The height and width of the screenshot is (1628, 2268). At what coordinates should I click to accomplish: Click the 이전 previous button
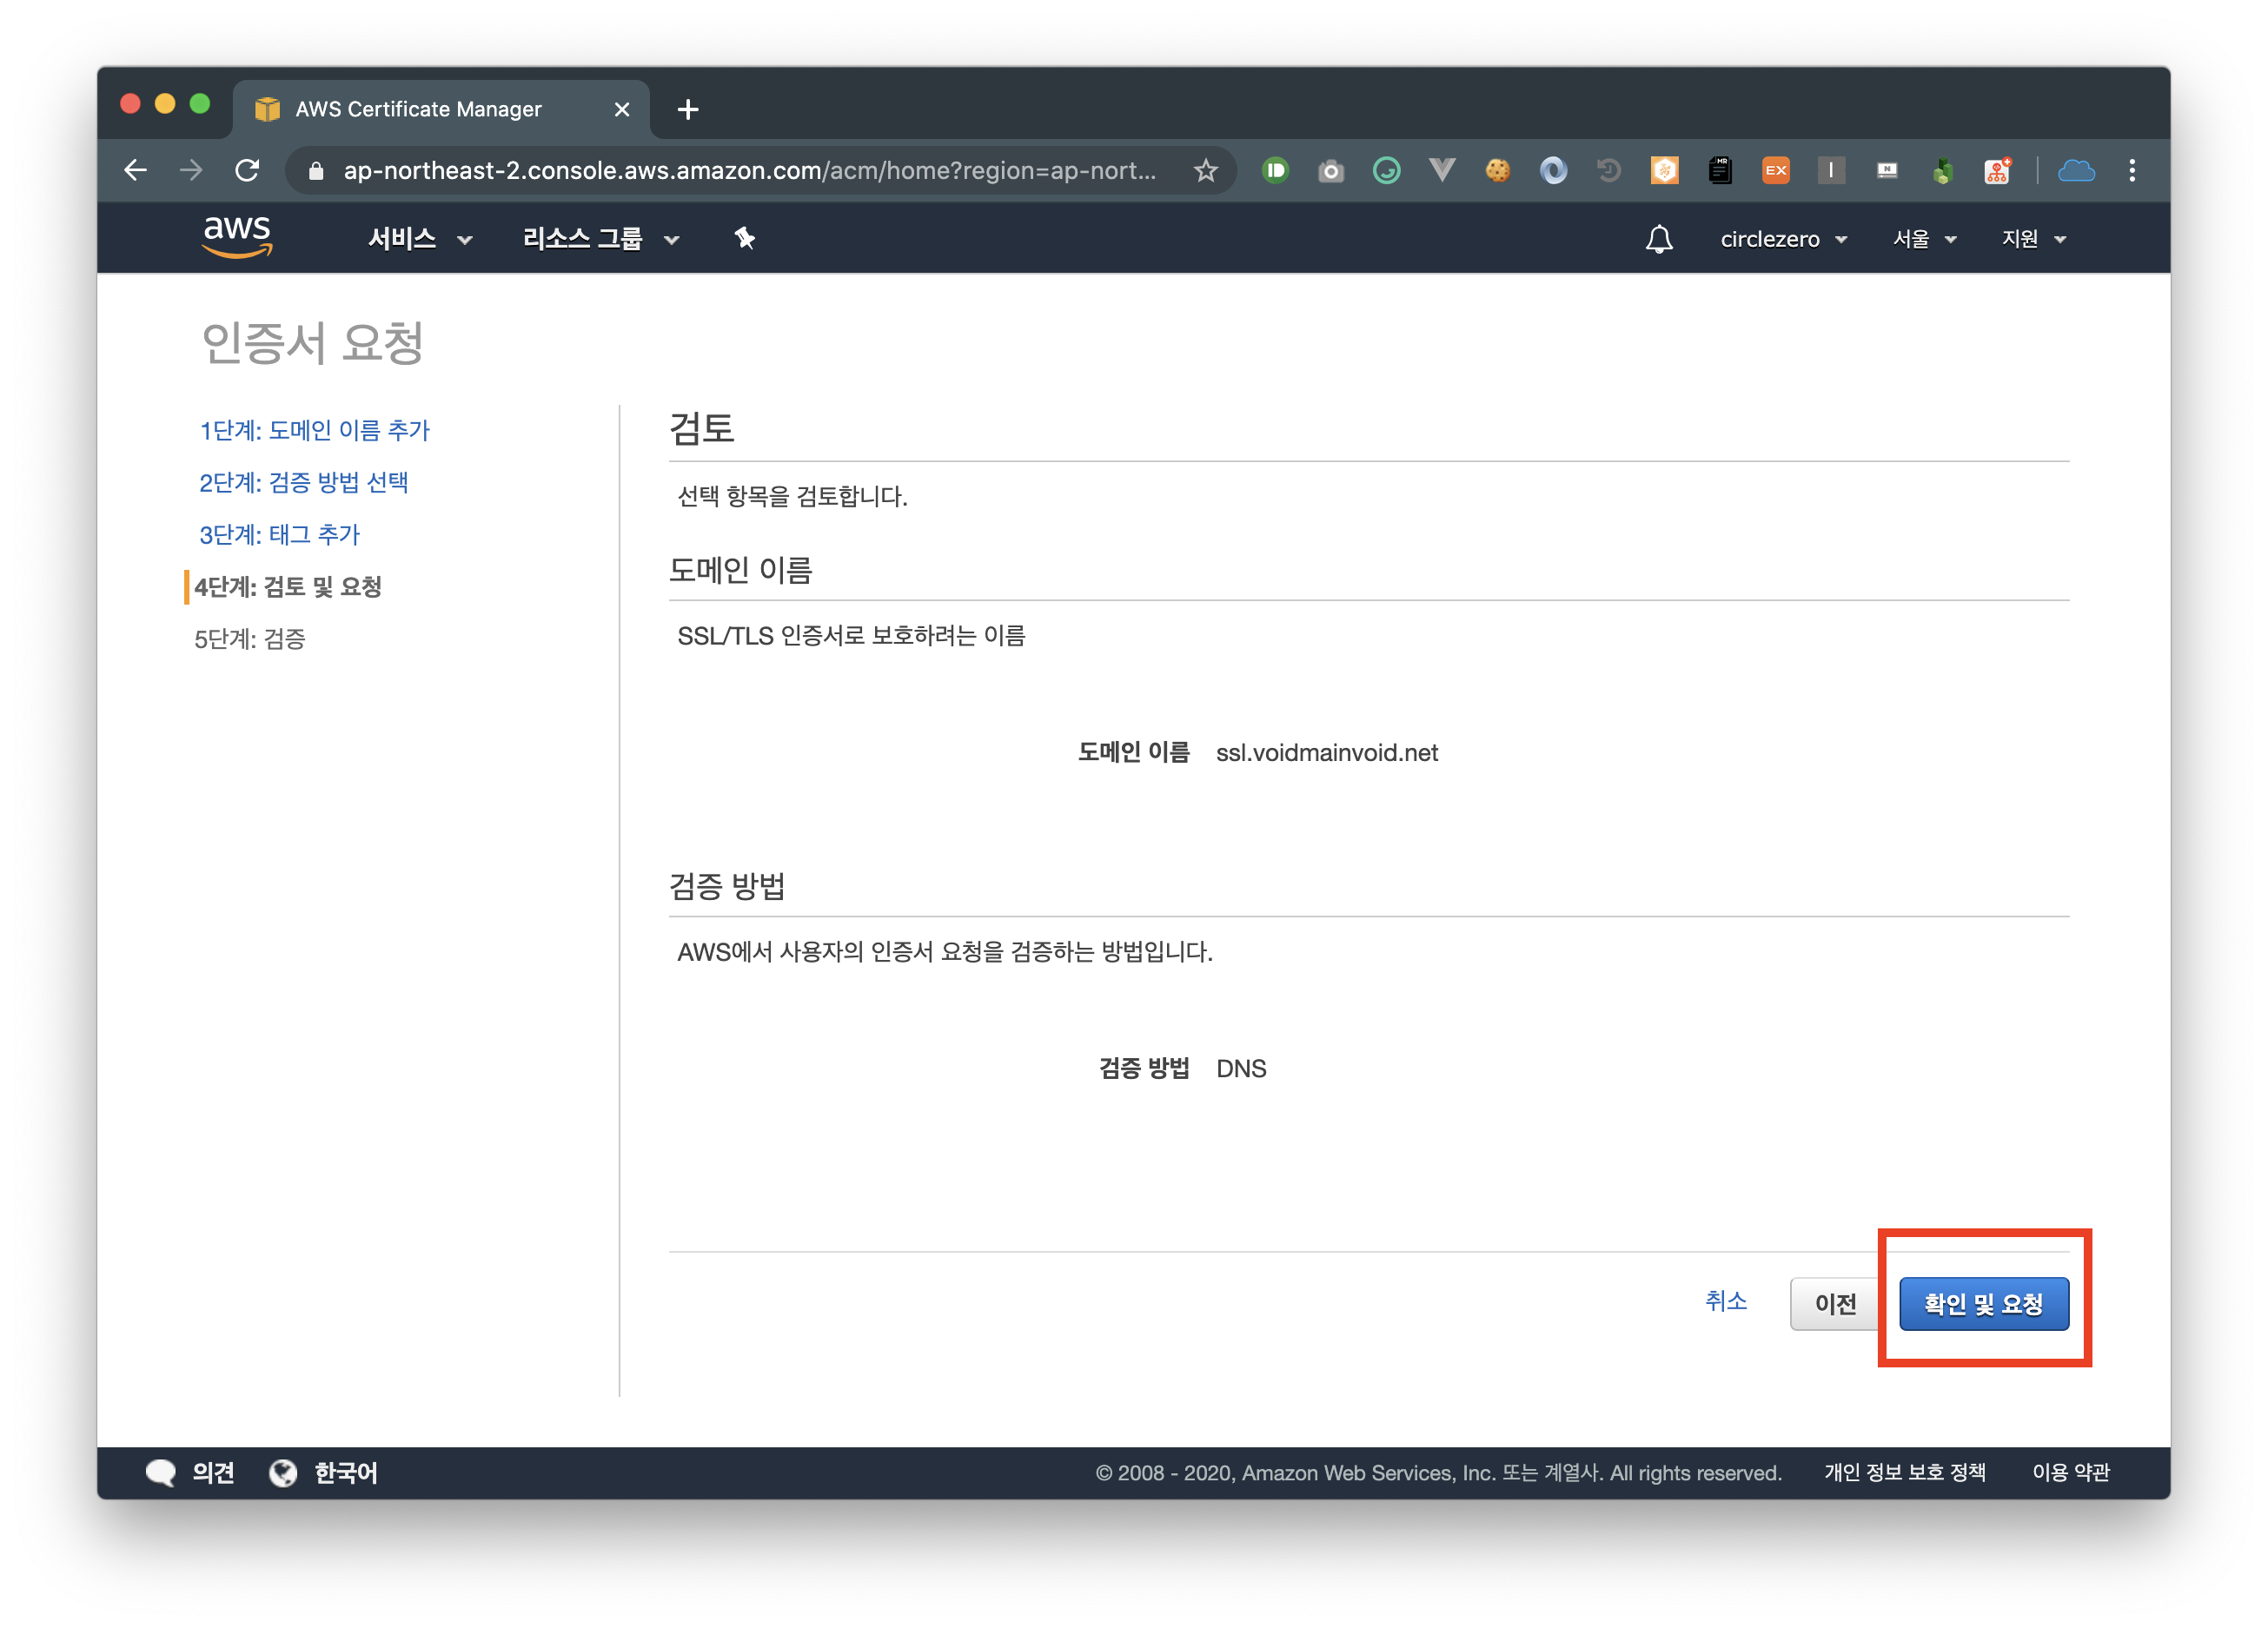pyautogui.click(x=1835, y=1303)
